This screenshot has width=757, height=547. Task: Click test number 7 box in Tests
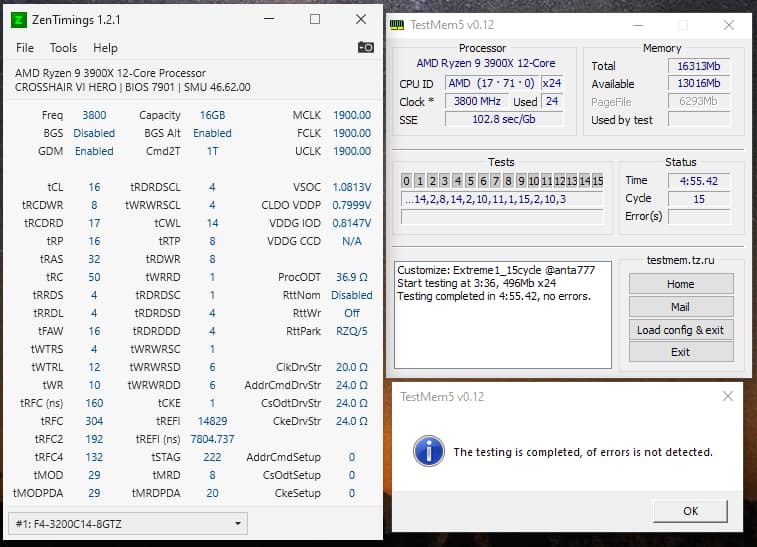tap(495, 181)
